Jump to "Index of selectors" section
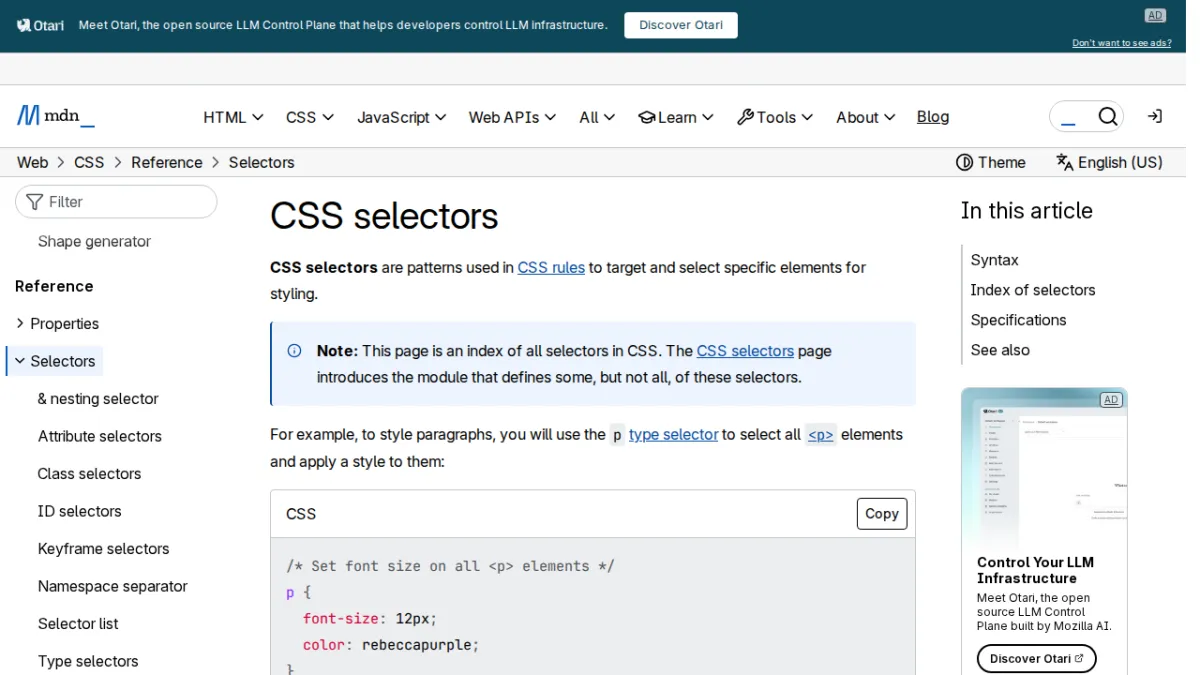The width and height of the screenshot is (1200, 675). tap(1033, 290)
